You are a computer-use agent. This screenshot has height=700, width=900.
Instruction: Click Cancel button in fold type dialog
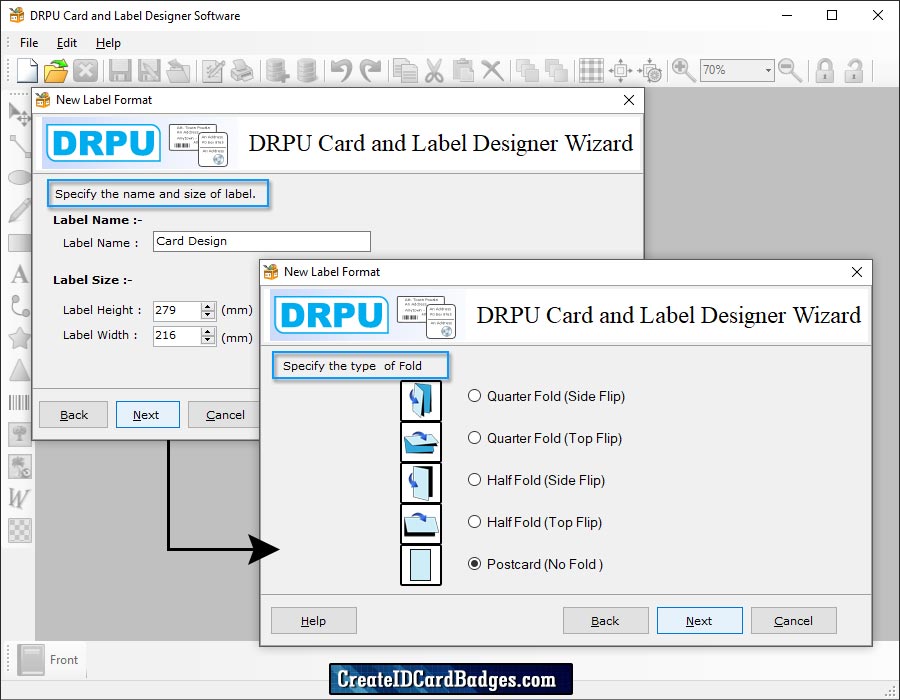click(x=793, y=621)
